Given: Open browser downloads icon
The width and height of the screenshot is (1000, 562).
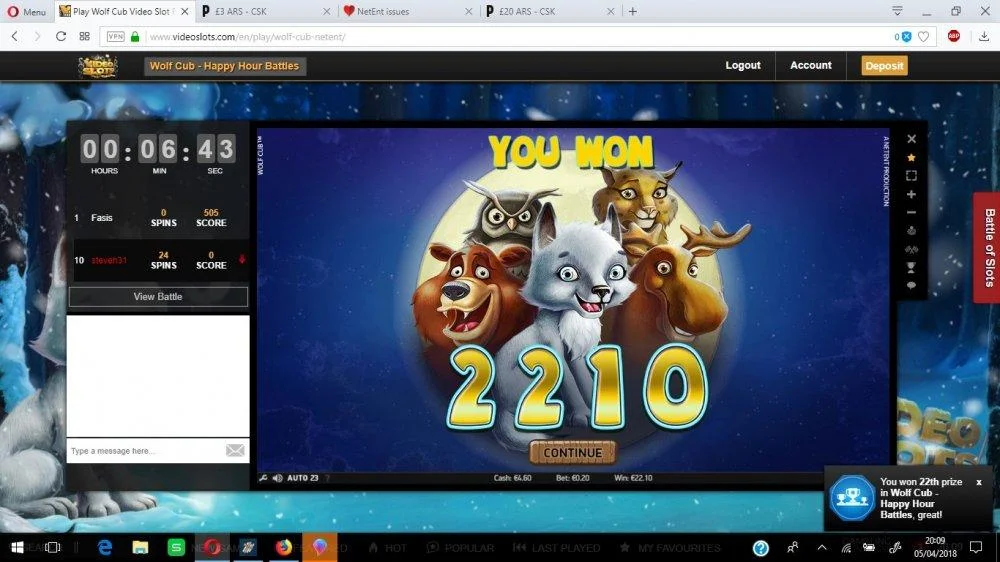Looking at the screenshot, I should click(984, 36).
